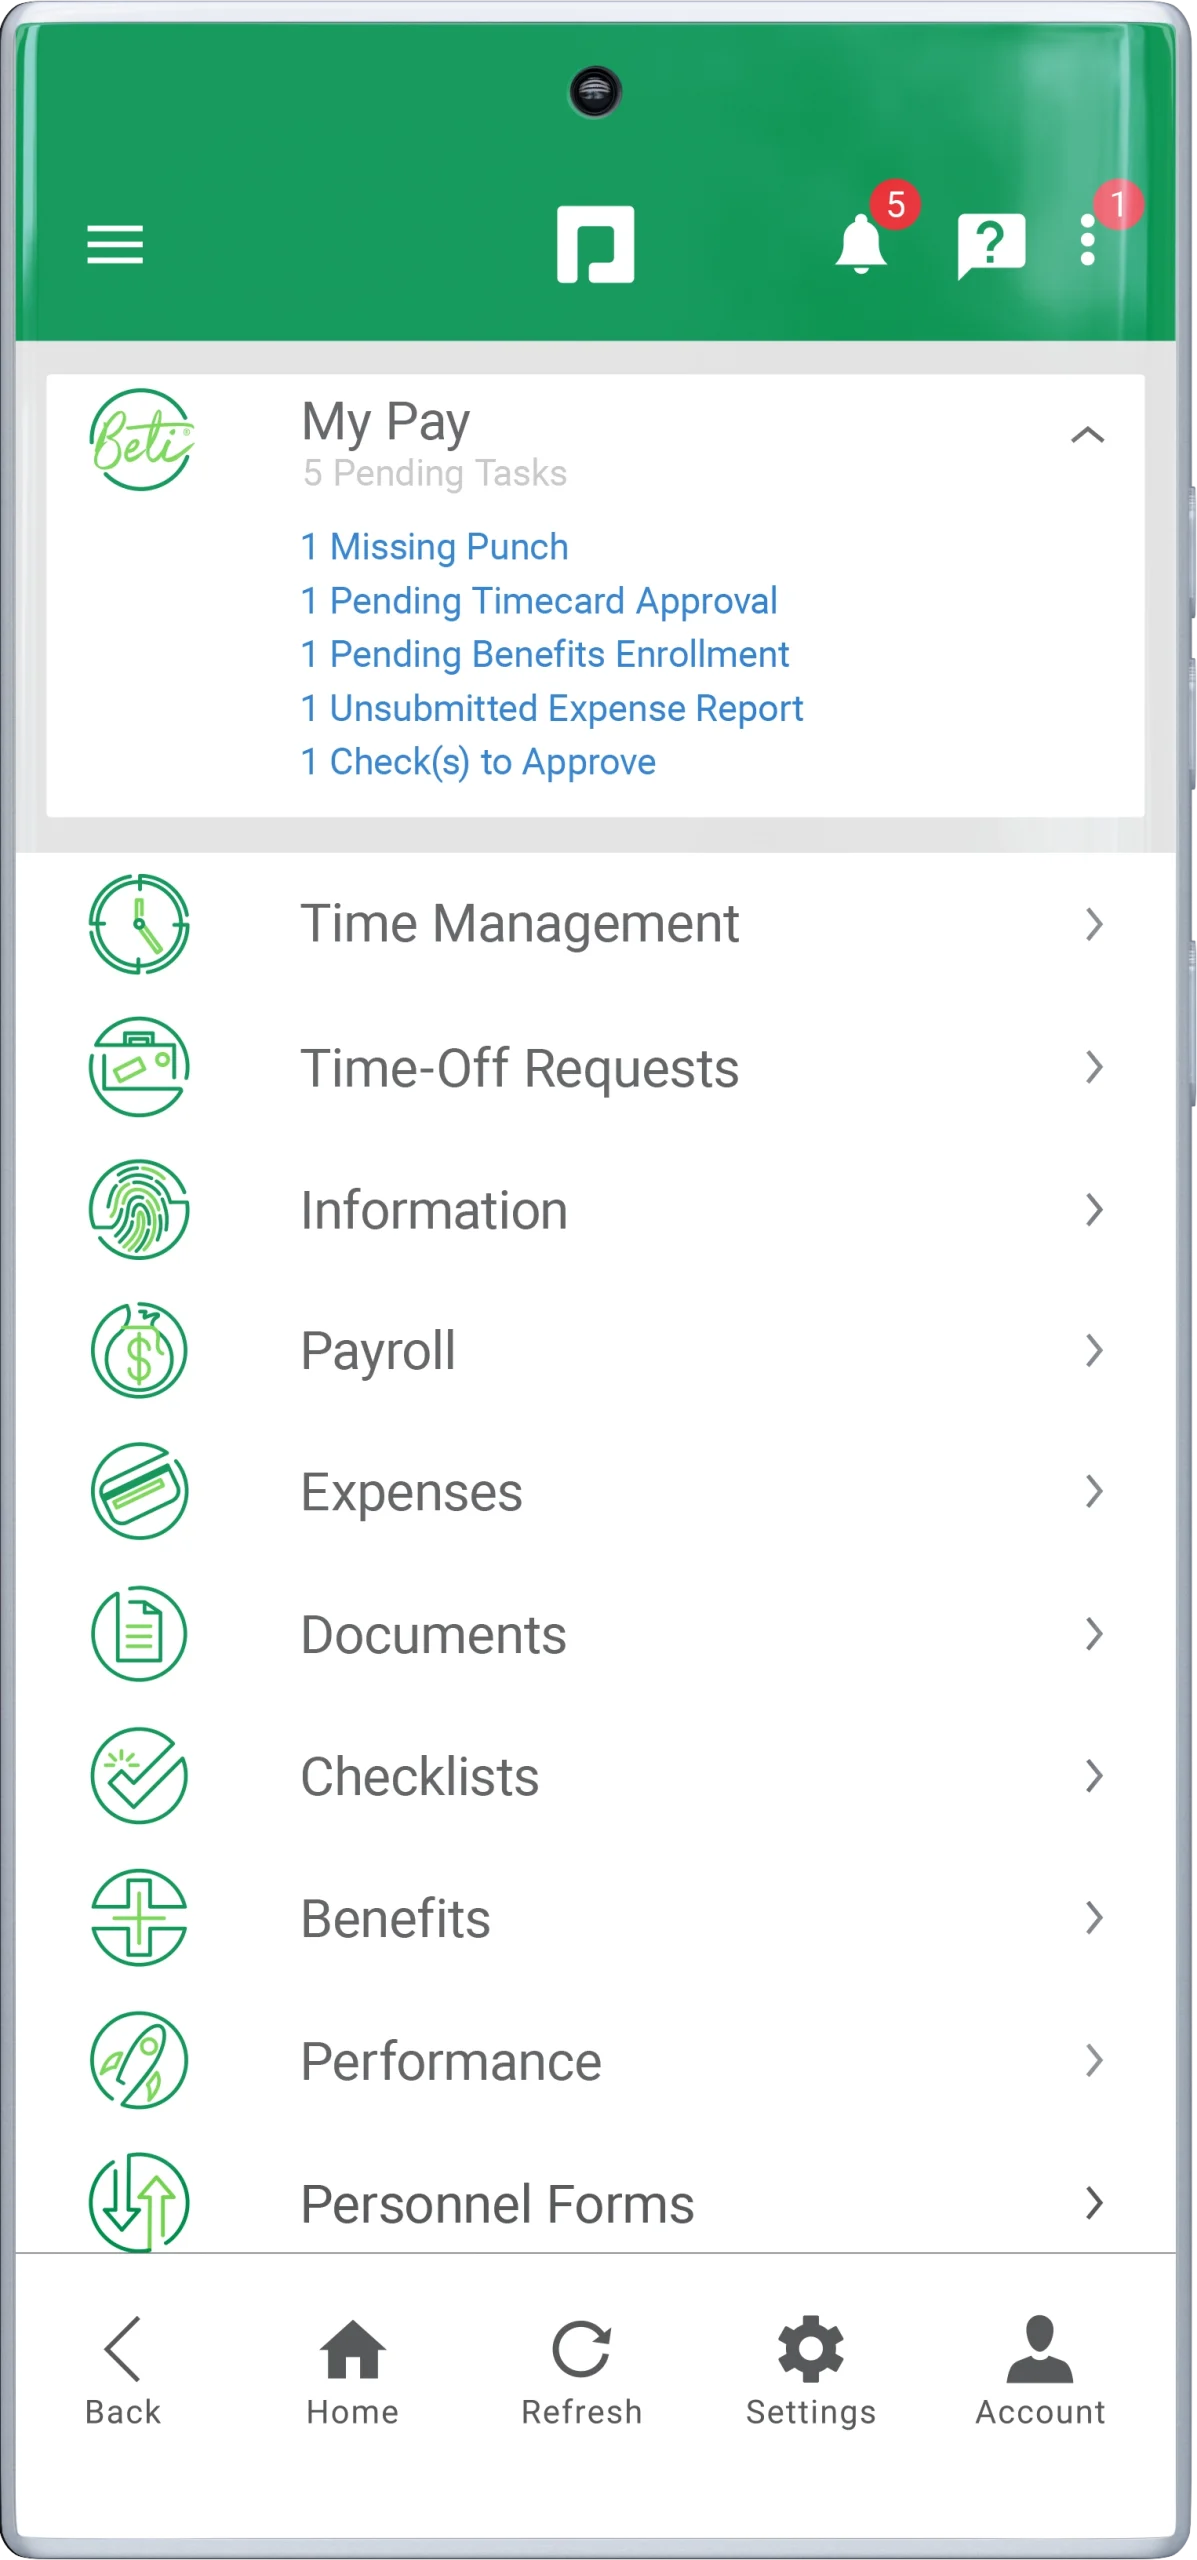Viewport: 1197px width, 2560px height.
Task: Expand the Expenses chevron arrow
Action: click(x=1094, y=1492)
